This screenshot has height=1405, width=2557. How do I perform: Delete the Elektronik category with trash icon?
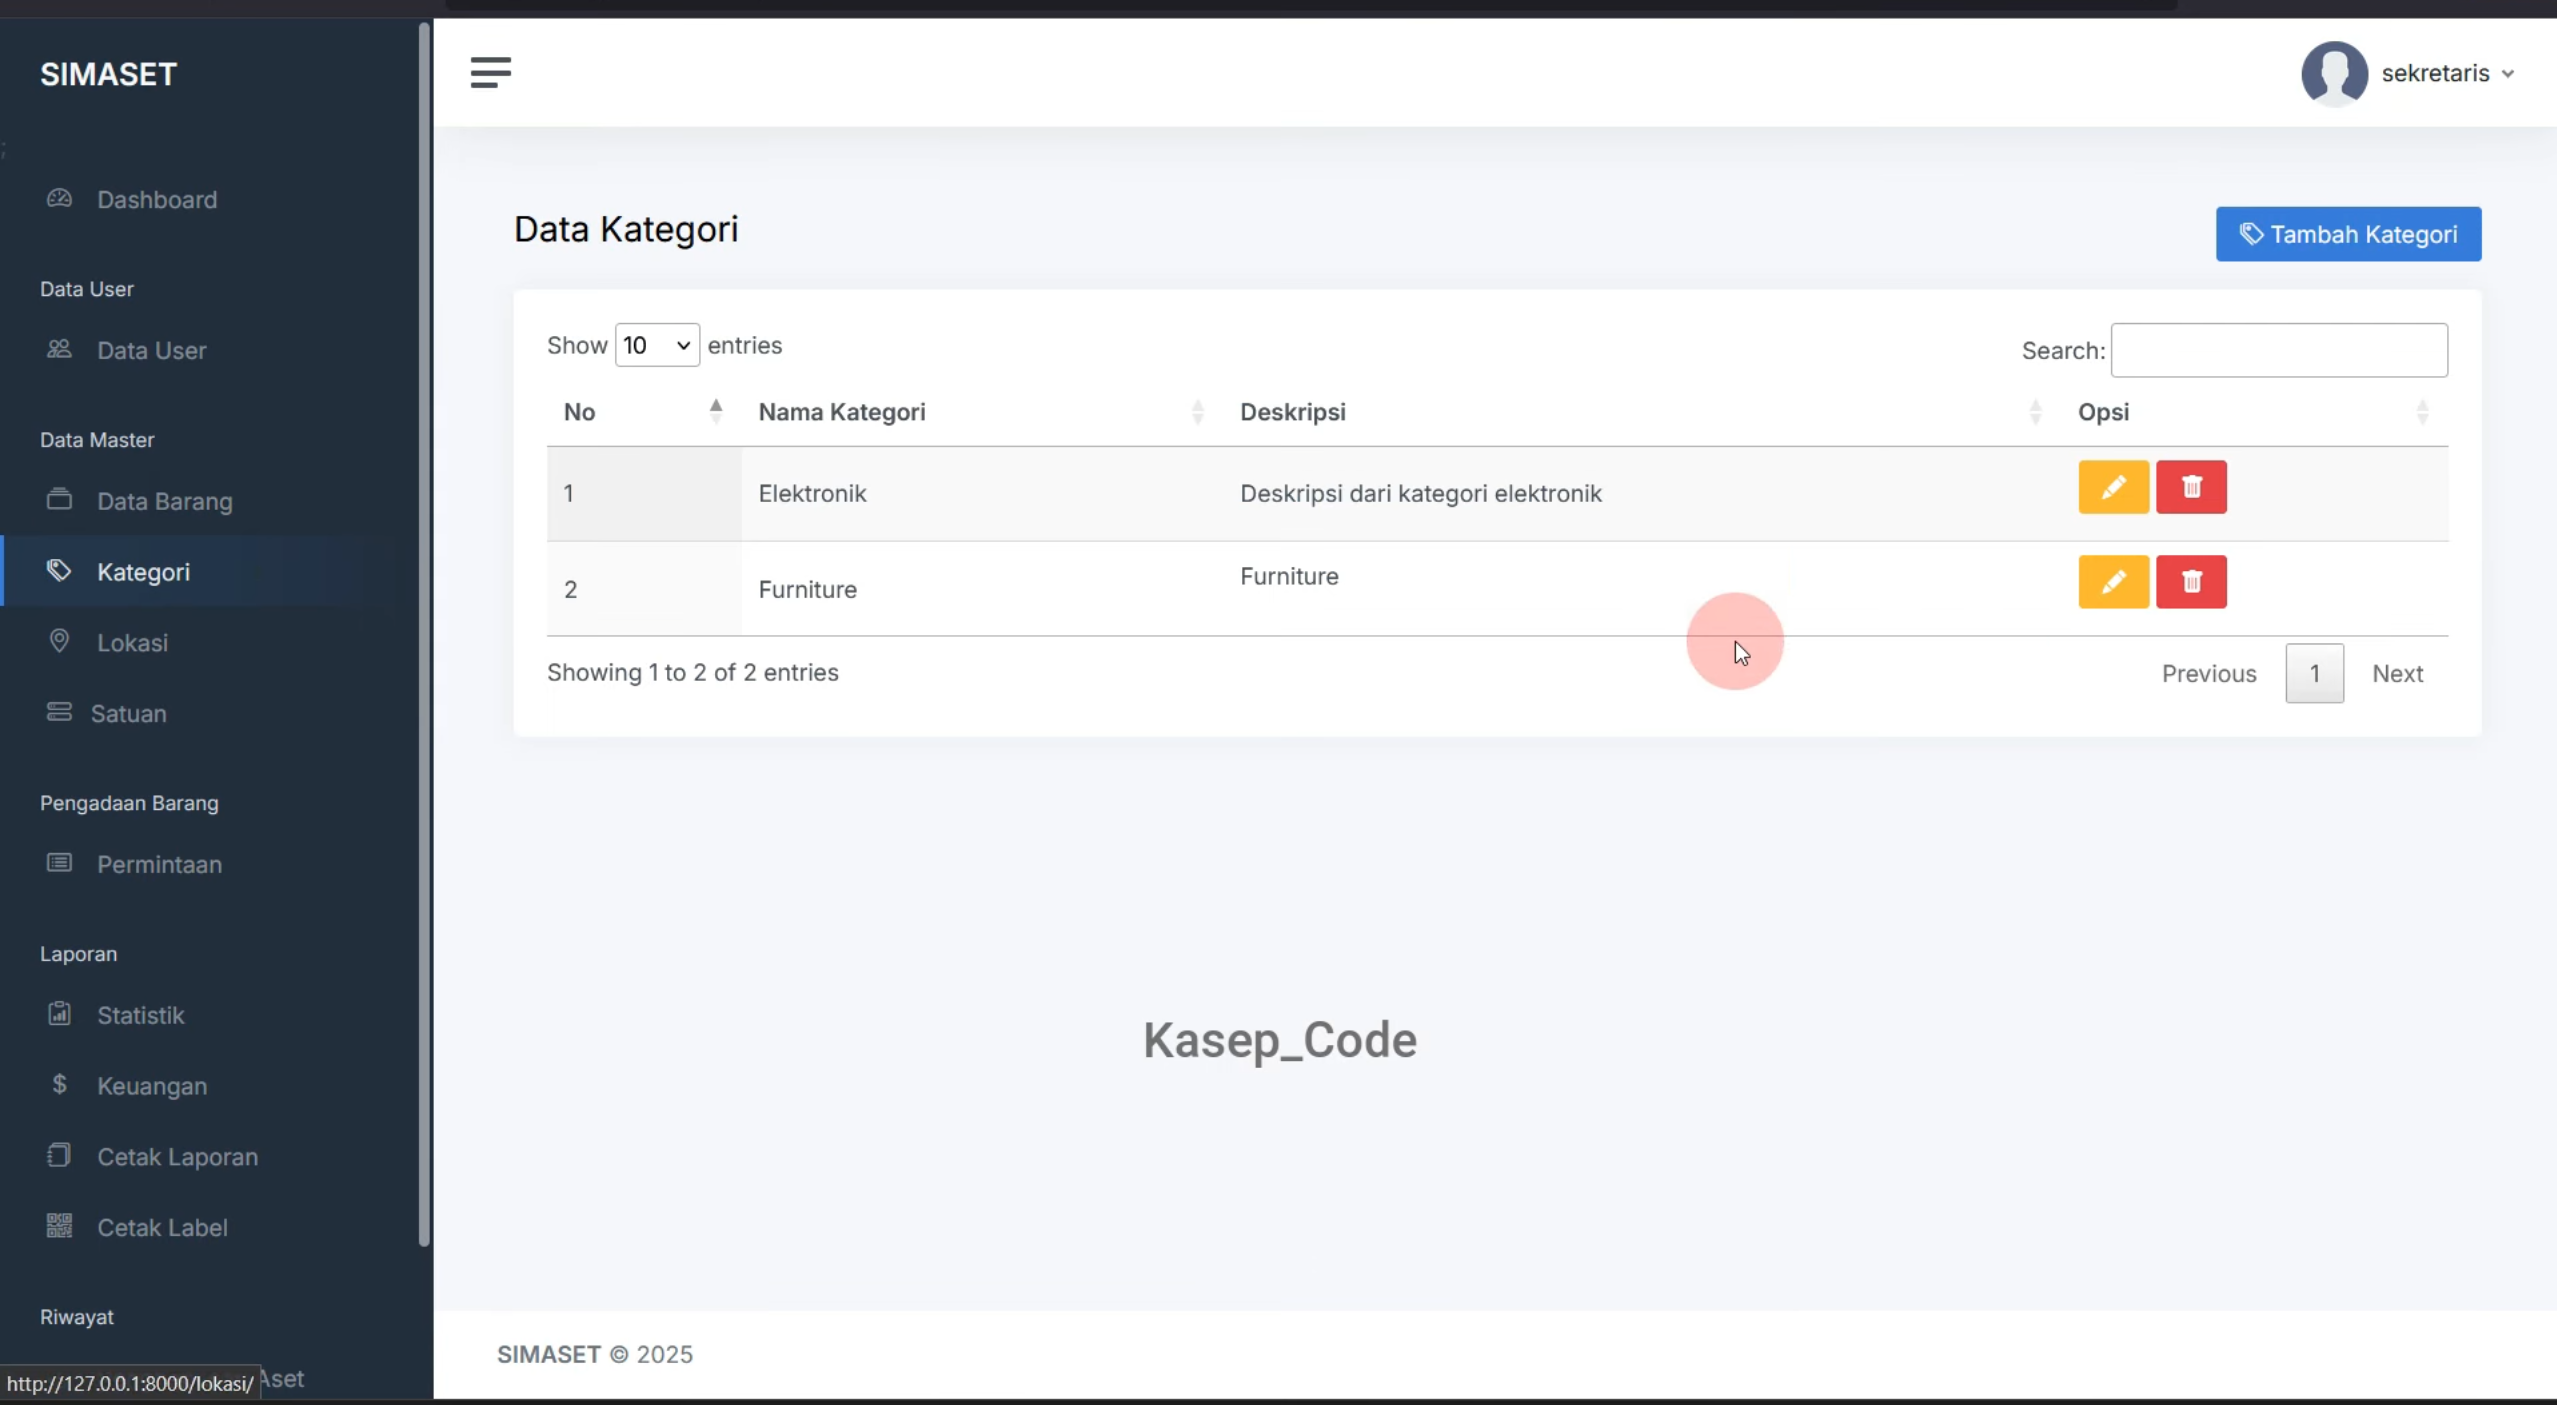point(2190,487)
